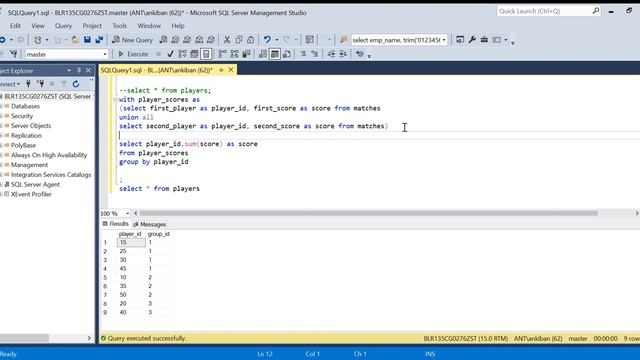
Task: Click the Display Estimated Execution Plan icon
Action: click(x=182, y=54)
